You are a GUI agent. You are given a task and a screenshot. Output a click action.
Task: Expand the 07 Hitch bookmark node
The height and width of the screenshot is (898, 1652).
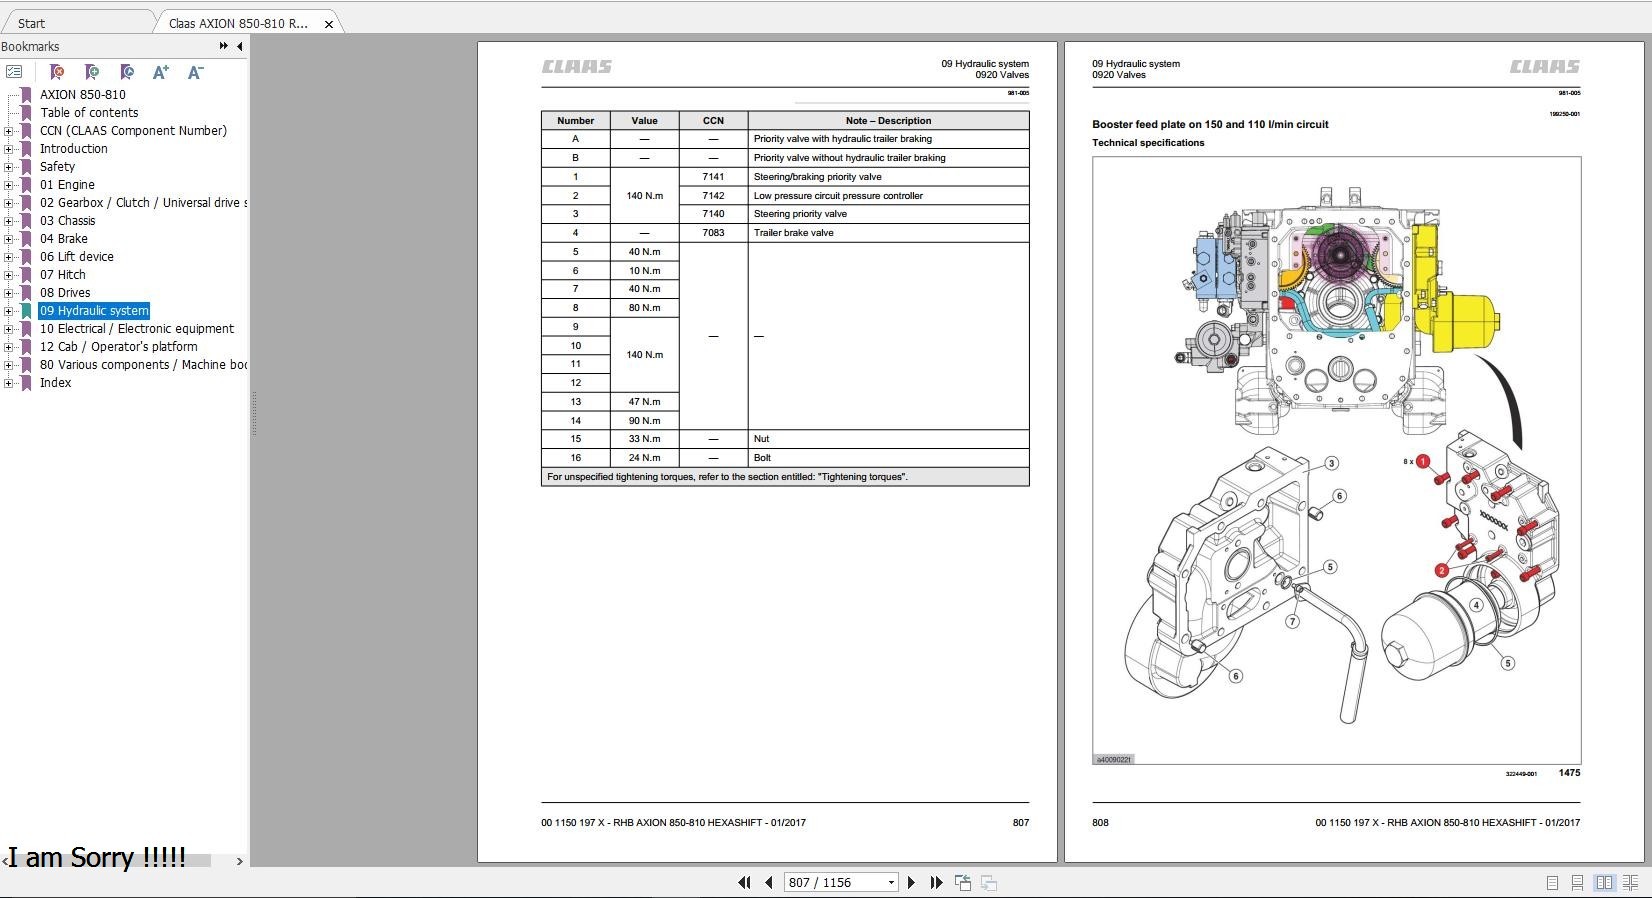[x=8, y=275]
